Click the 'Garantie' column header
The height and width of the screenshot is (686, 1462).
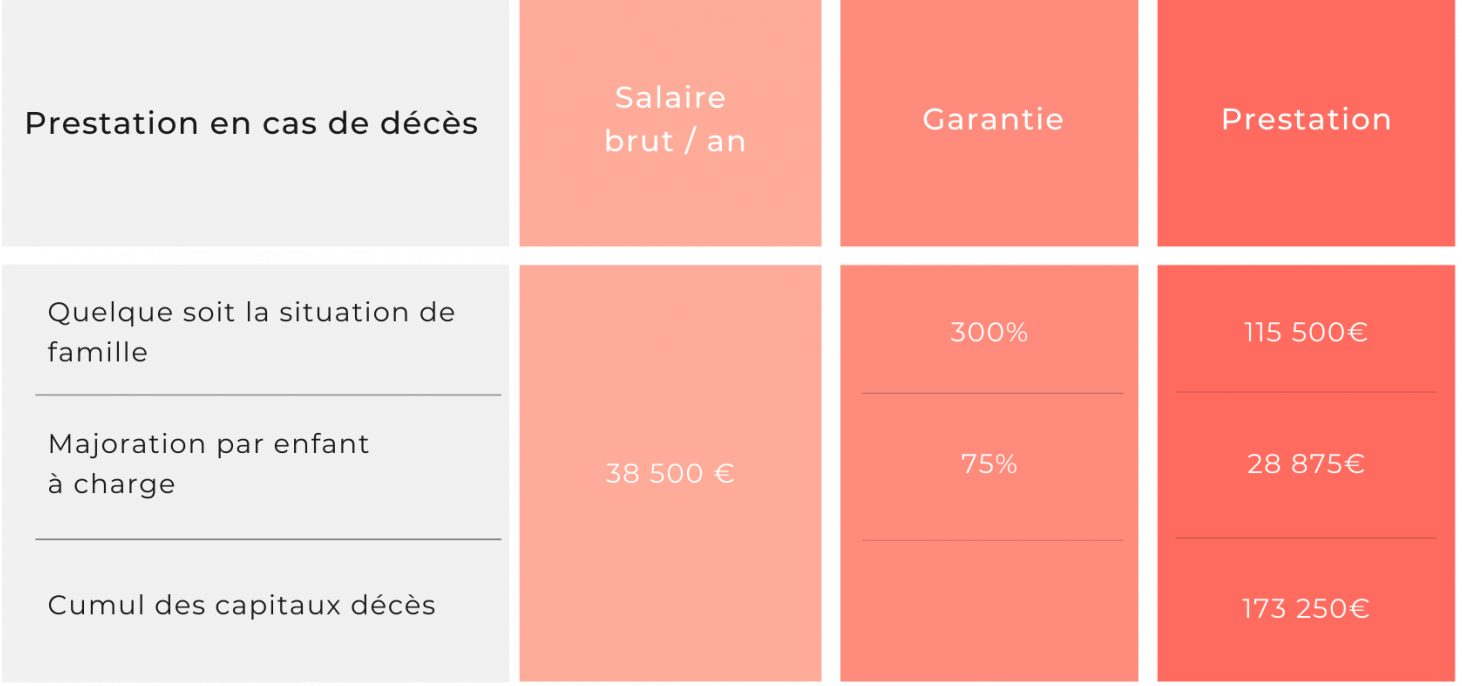[992, 119]
